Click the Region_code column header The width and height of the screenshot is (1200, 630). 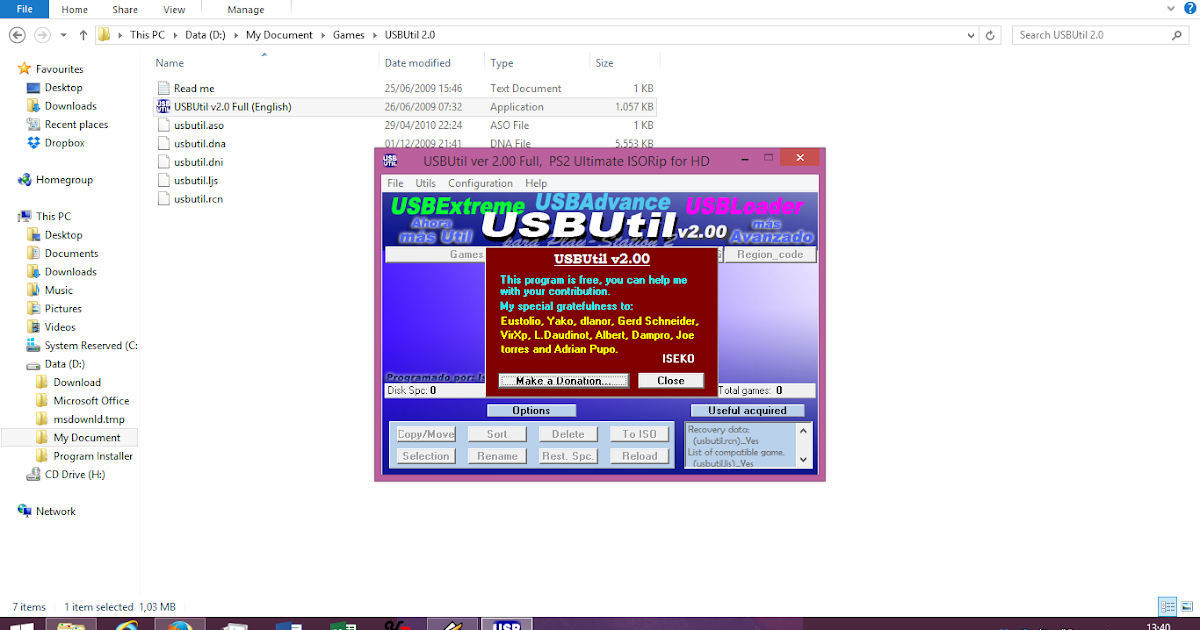click(770, 255)
